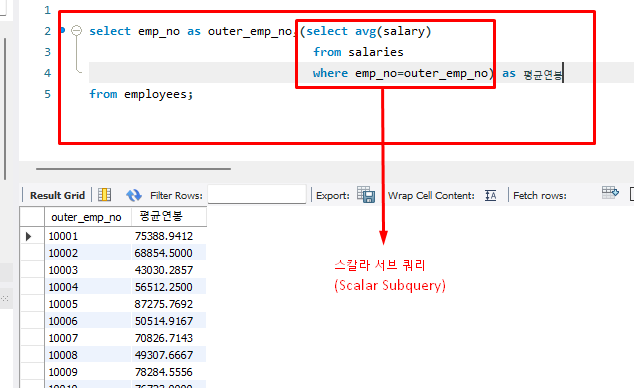Sort by 평균연봉 column header
This screenshot has height=388, width=634.
169,217
